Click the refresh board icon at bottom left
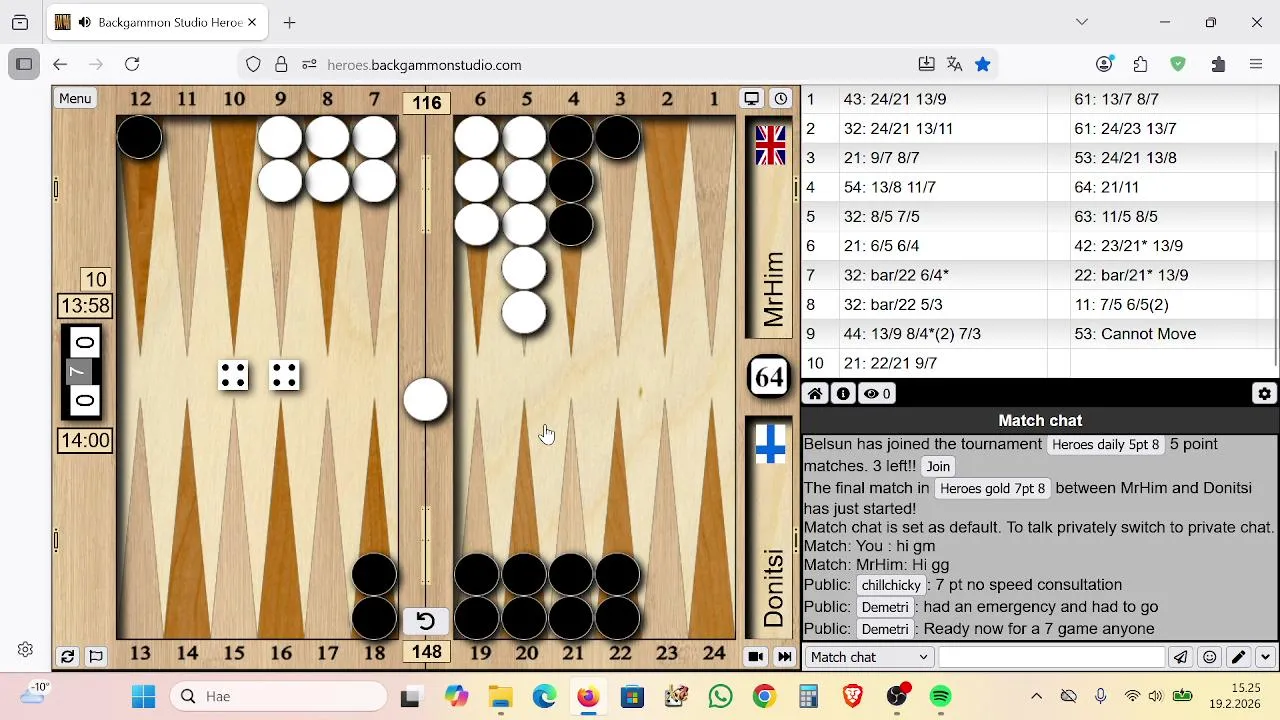The image size is (1280, 720). pyautogui.click(x=67, y=657)
